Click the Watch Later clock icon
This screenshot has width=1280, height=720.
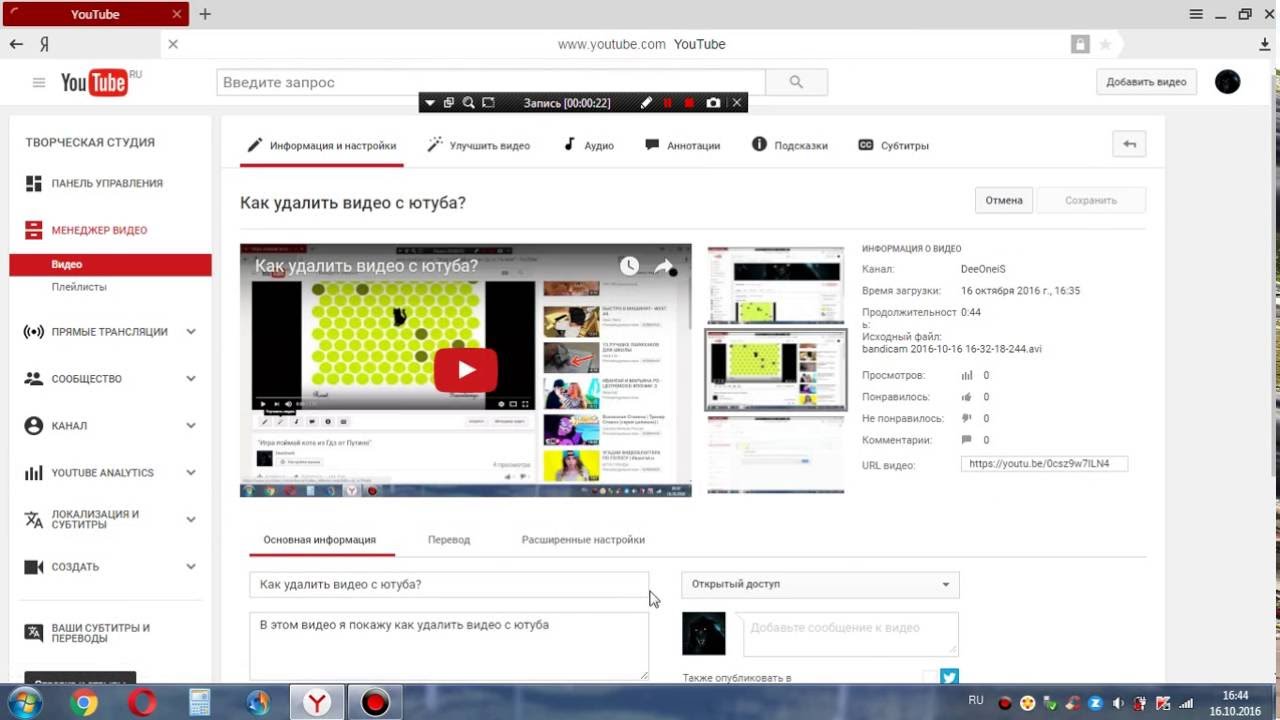(629, 266)
